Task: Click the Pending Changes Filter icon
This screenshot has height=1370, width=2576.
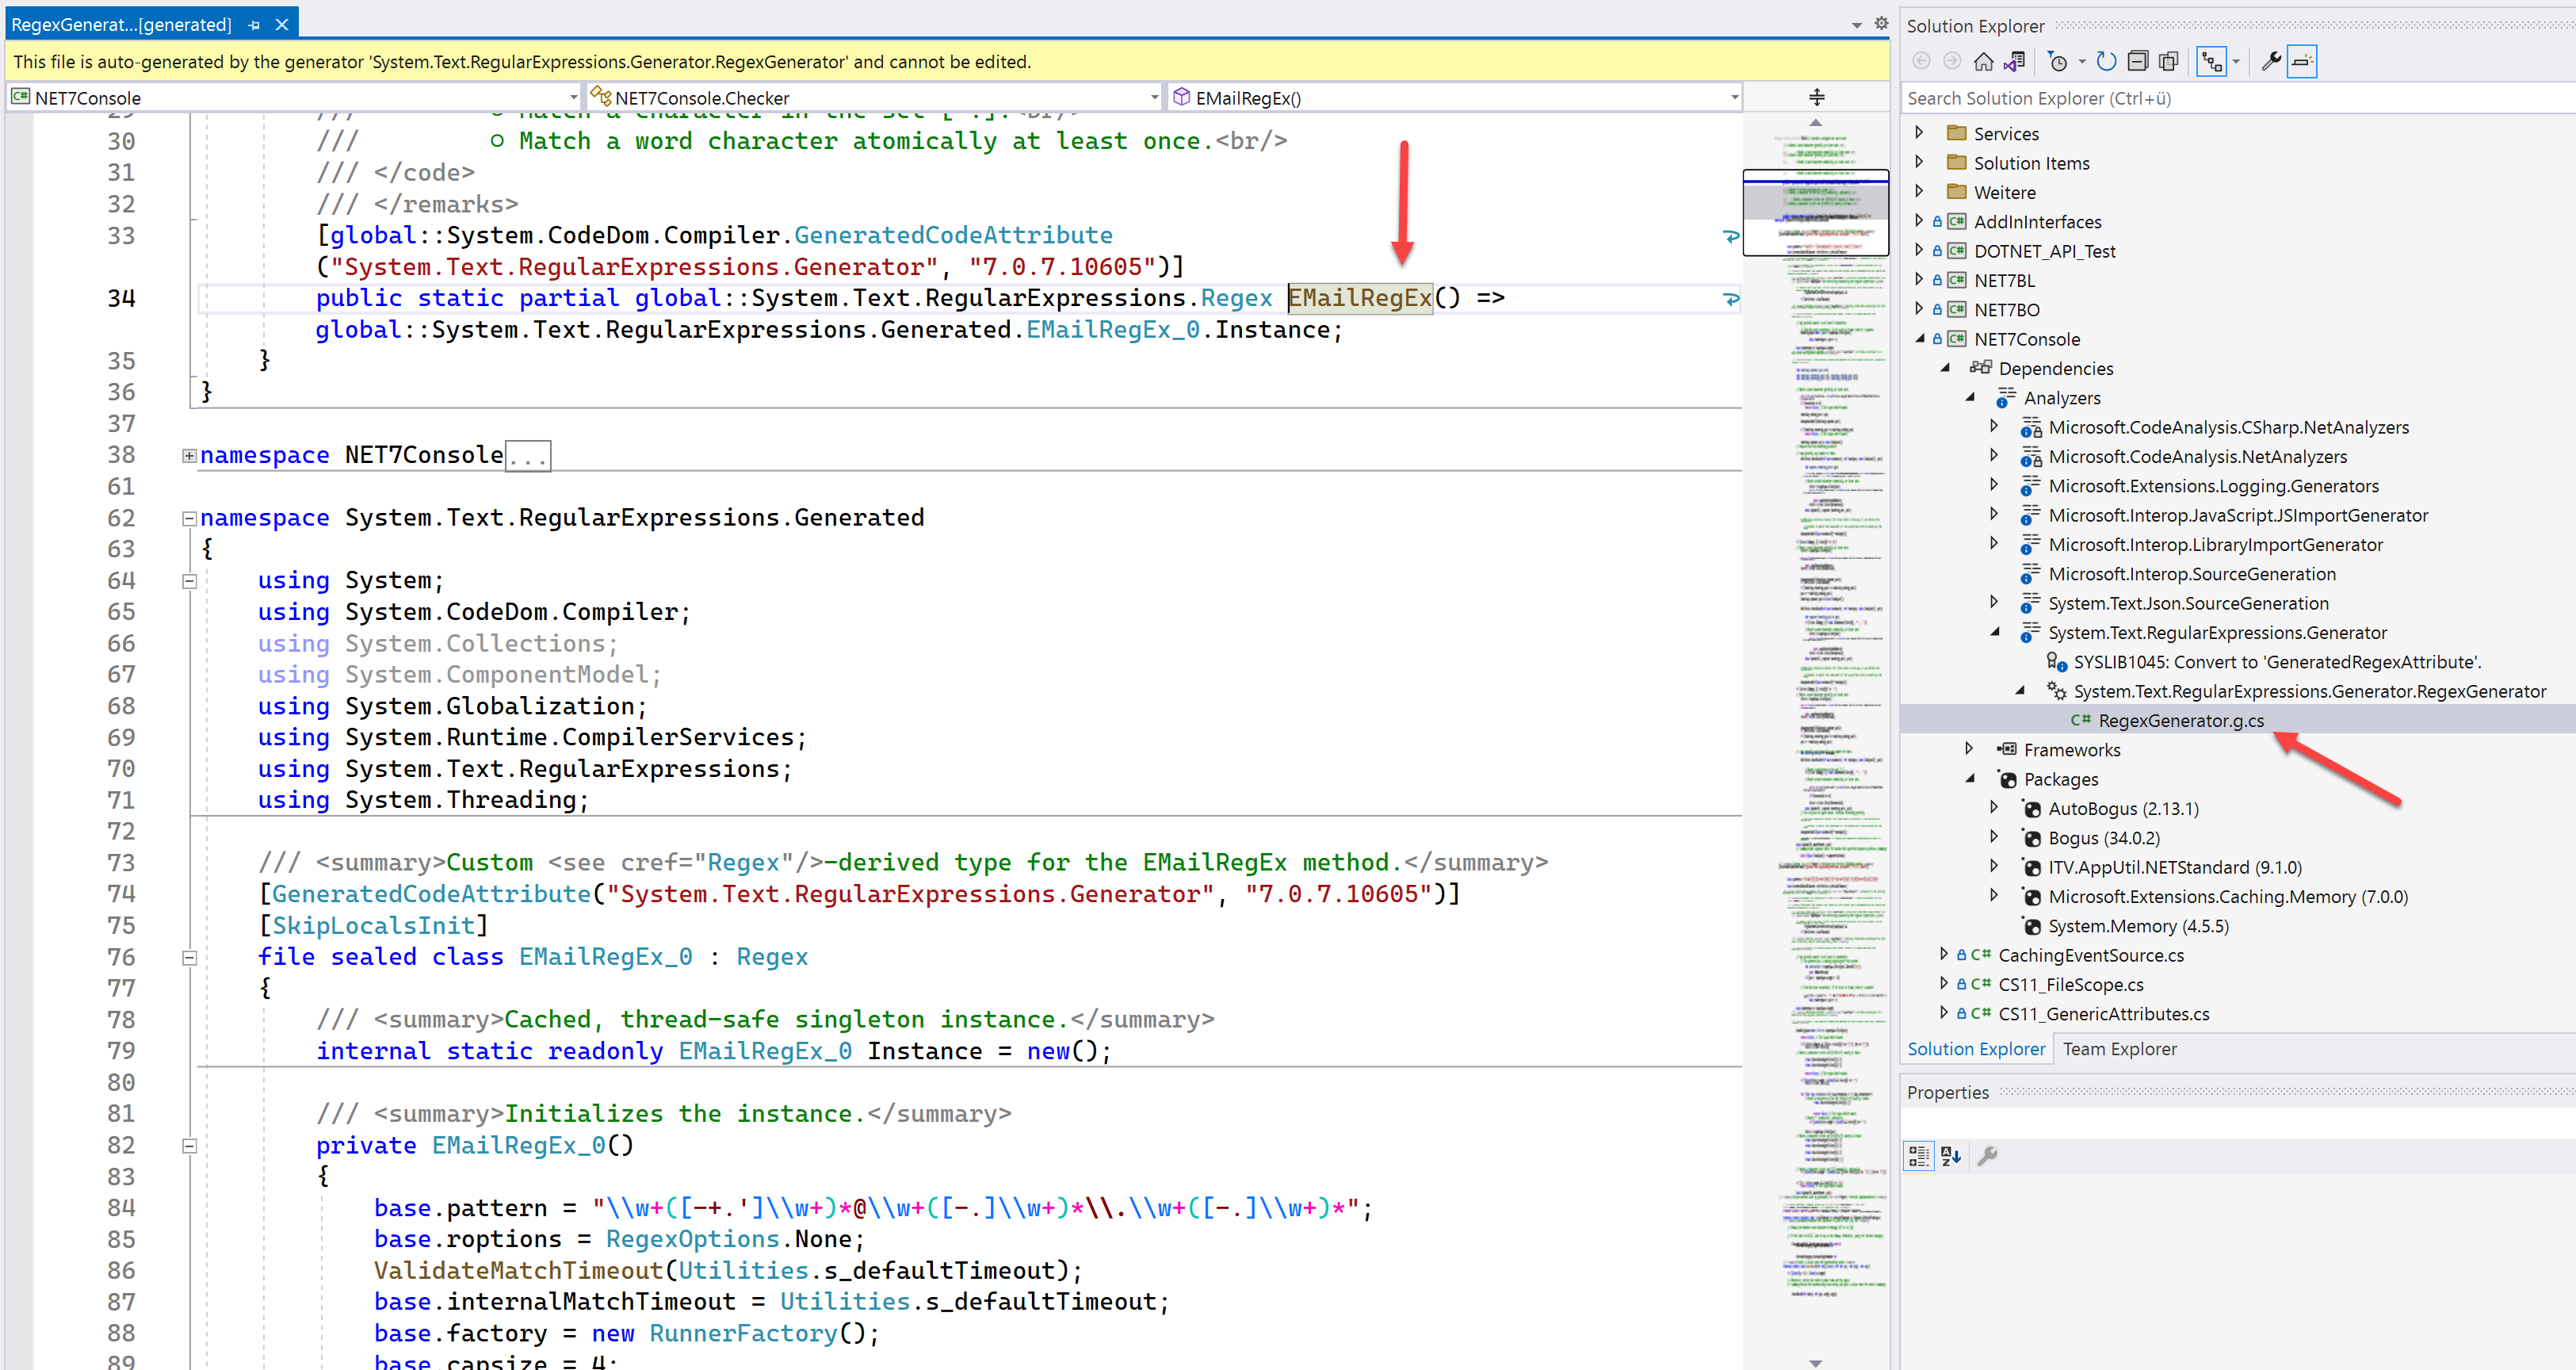Action: [x=2058, y=62]
